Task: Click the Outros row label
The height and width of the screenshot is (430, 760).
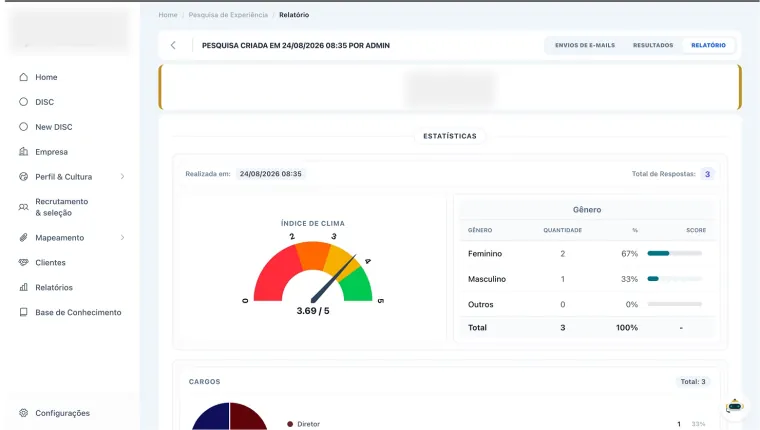Action: click(480, 304)
